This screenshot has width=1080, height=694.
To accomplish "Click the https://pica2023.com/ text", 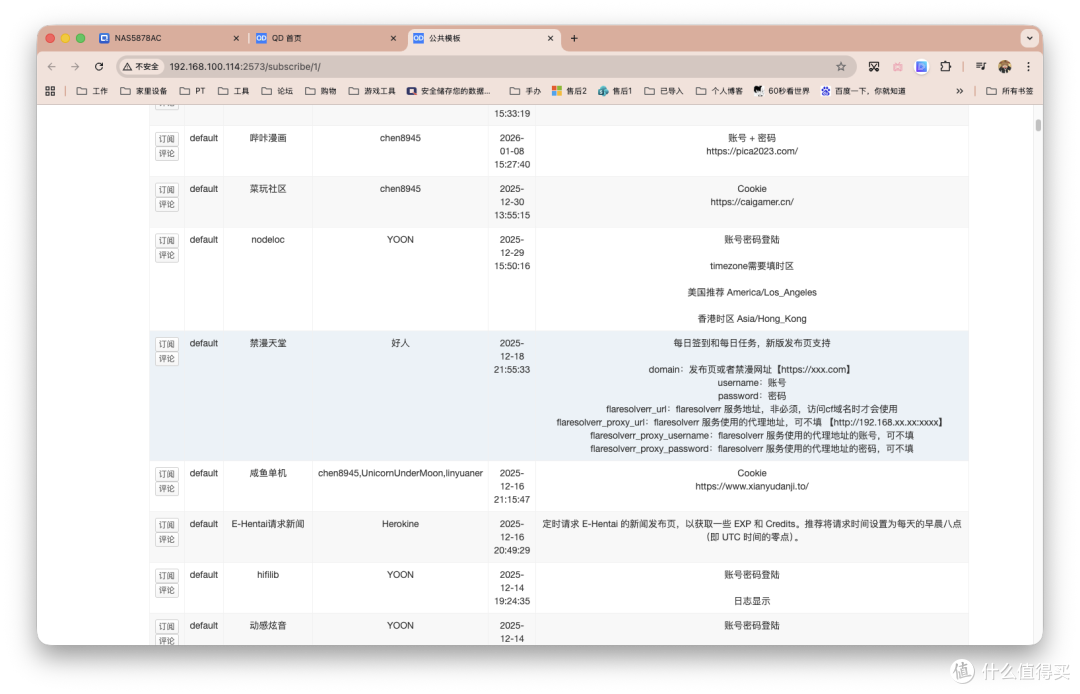I will [751, 151].
